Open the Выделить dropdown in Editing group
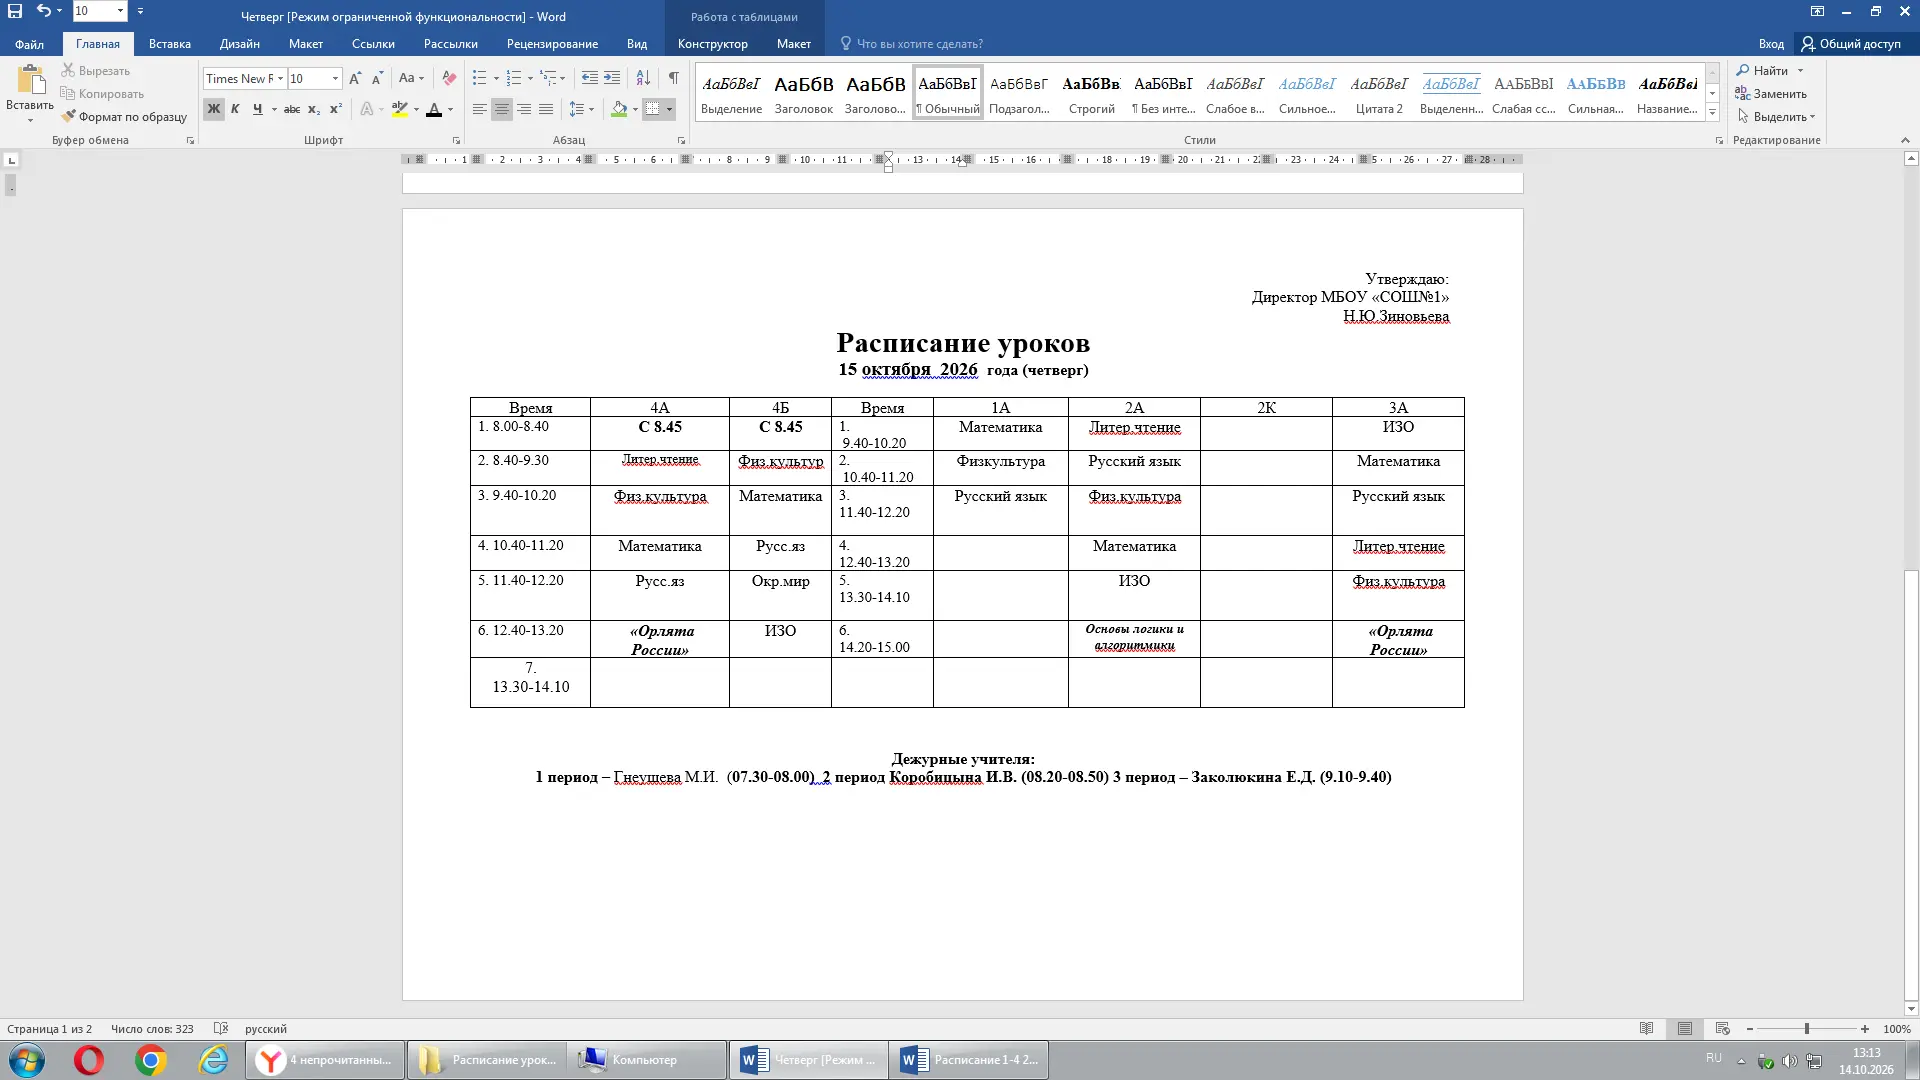The image size is (1920, 1080). (x=1777, y=117)
